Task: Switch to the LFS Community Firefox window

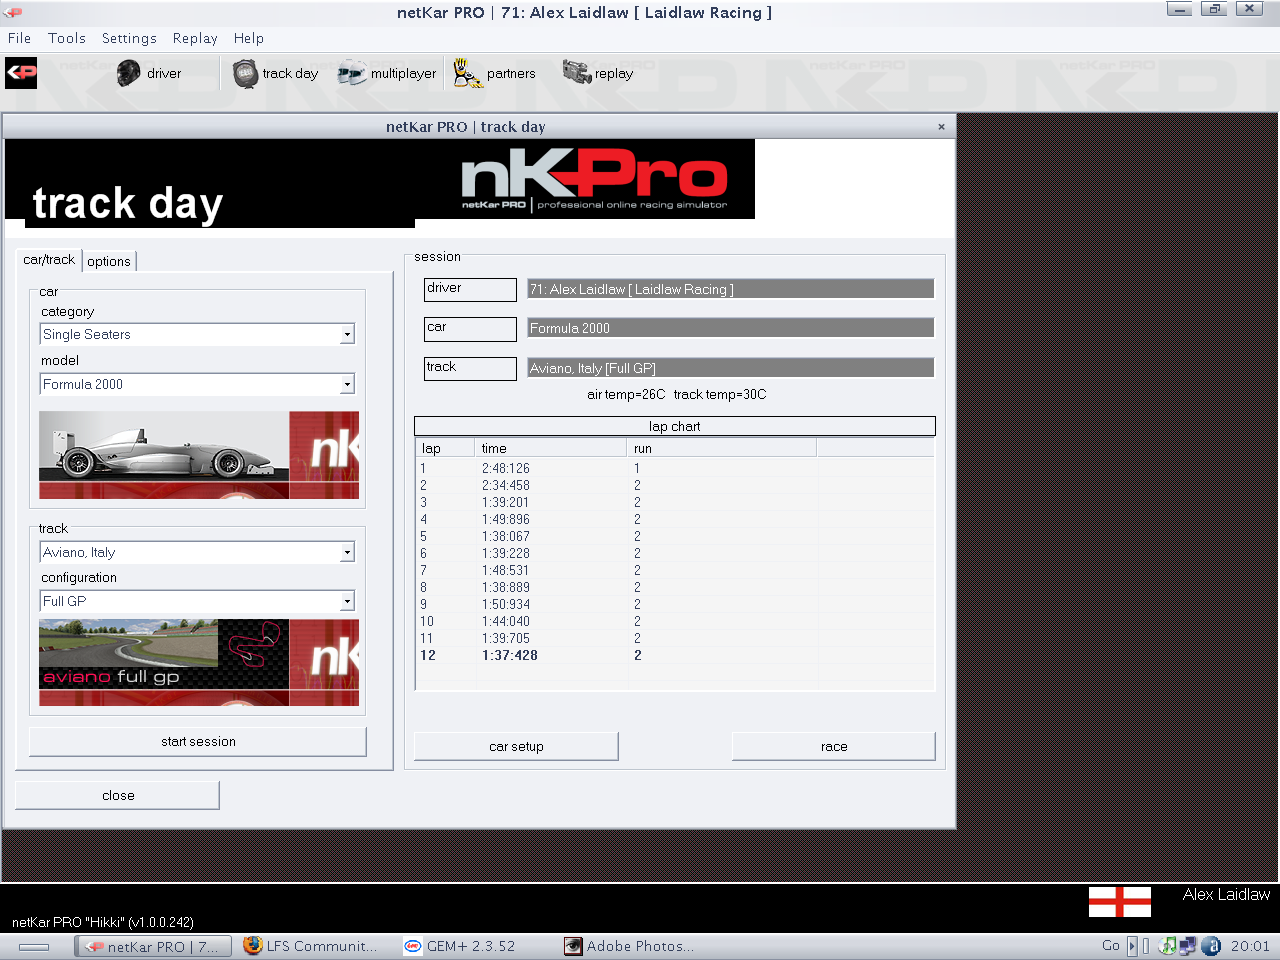Action: 311,946
